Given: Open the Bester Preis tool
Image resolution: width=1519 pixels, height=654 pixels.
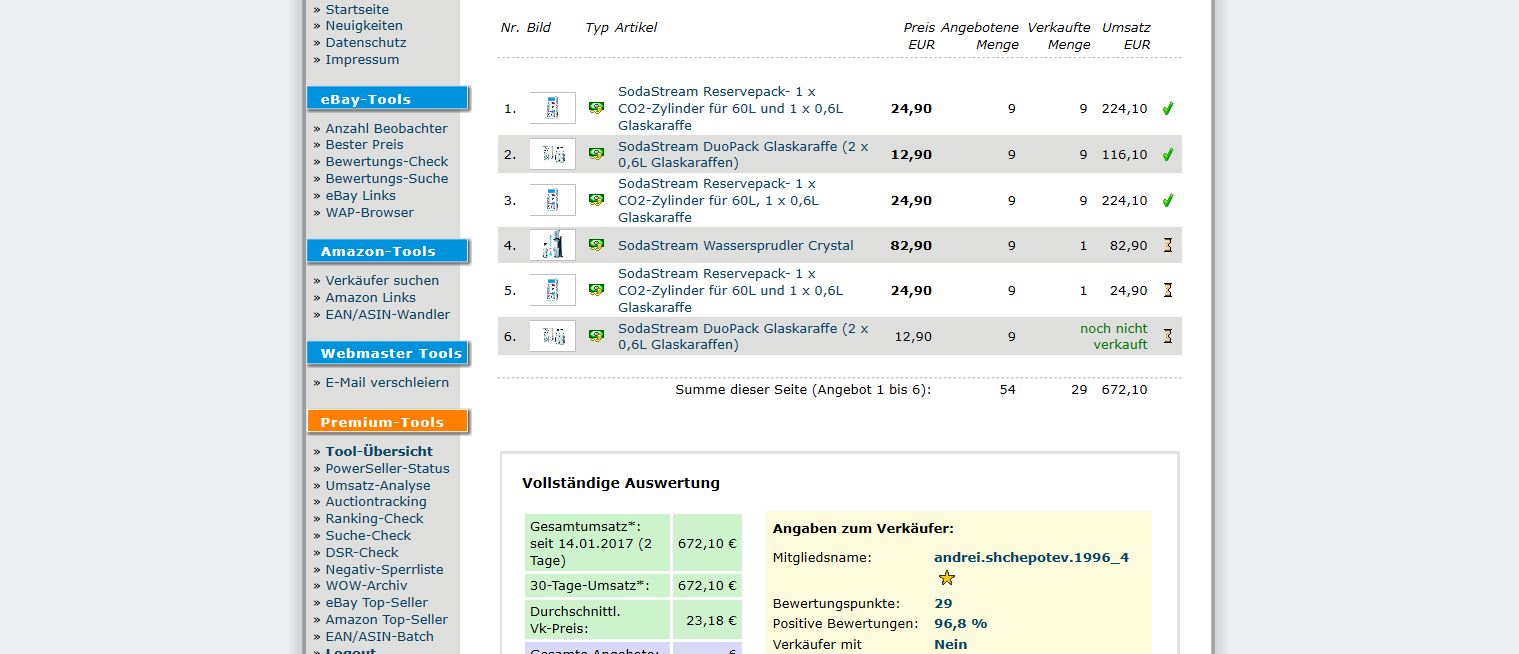Looking at the screenshot, I should (x=365, y=144).
